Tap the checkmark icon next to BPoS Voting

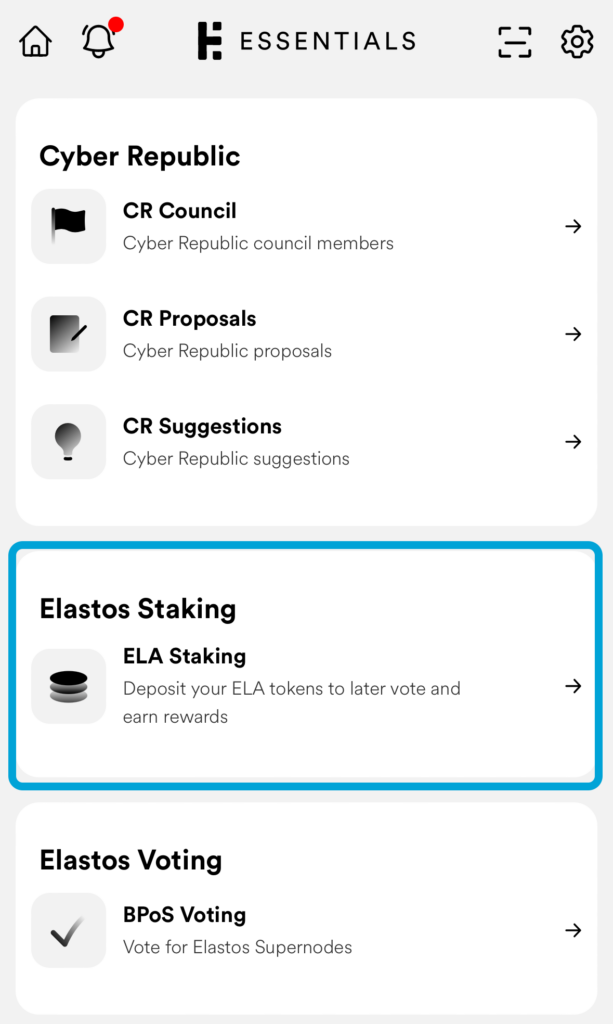coord(68,930)
